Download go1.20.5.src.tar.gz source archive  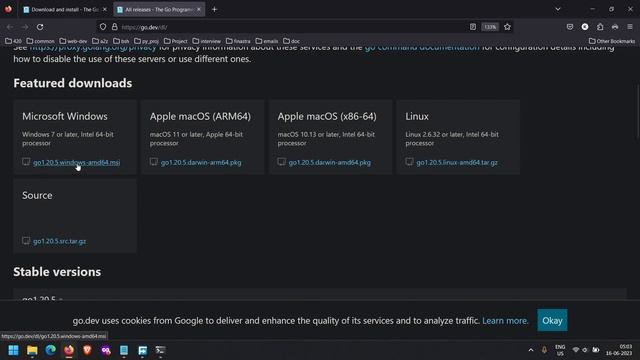60,241
